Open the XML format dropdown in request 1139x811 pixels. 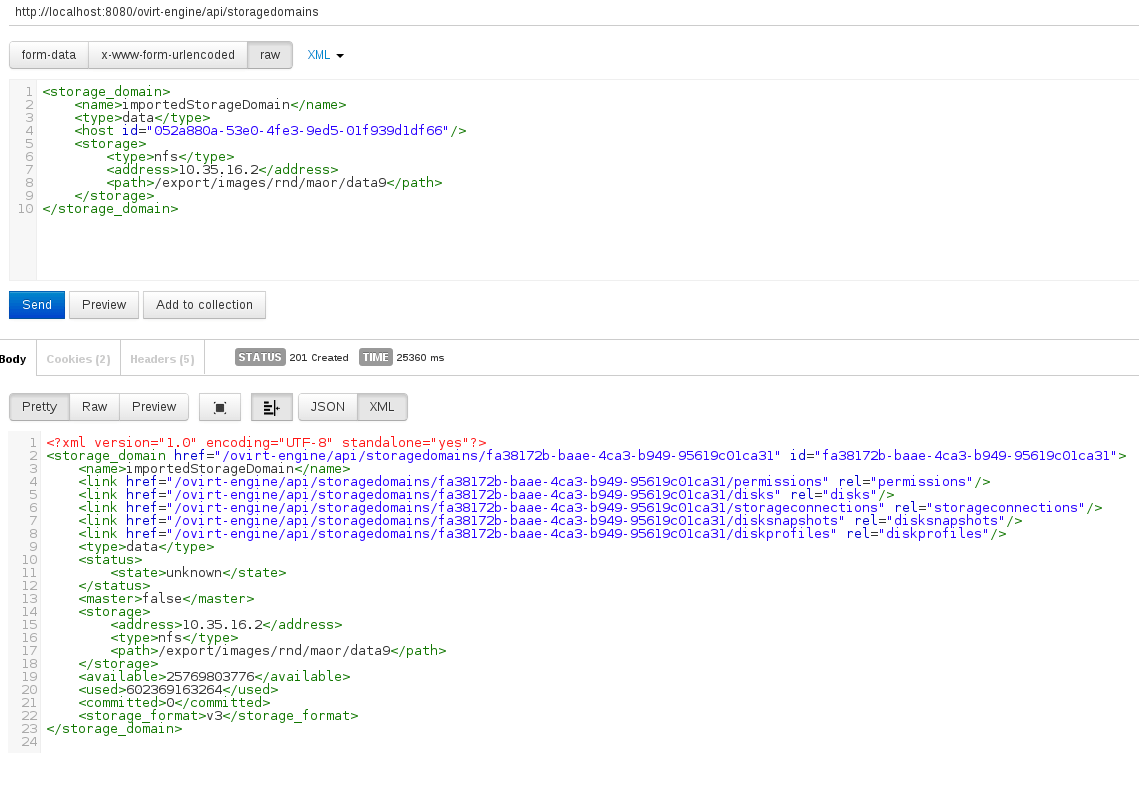(x=325, y=55)
